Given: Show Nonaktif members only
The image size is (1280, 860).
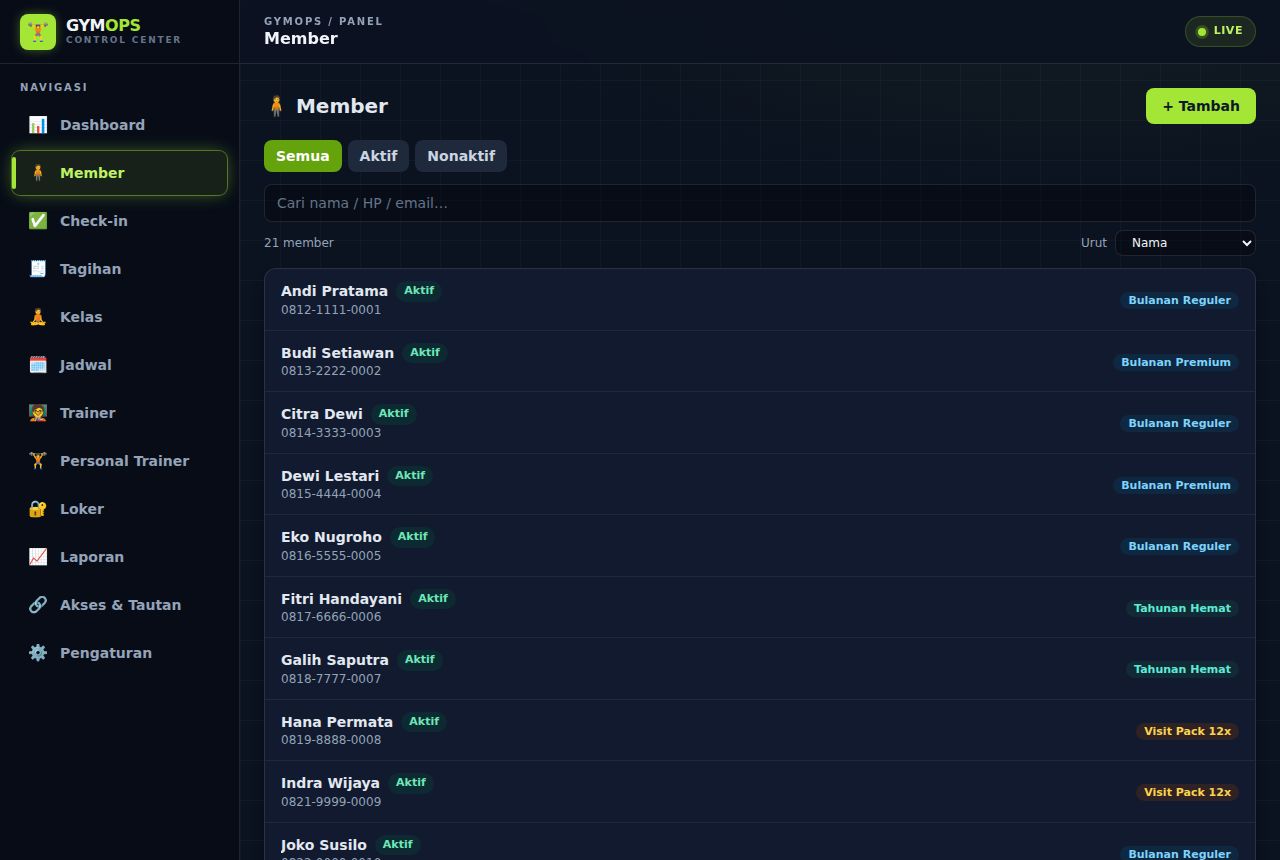Looking at the screenshot, I should coord(461,156).
